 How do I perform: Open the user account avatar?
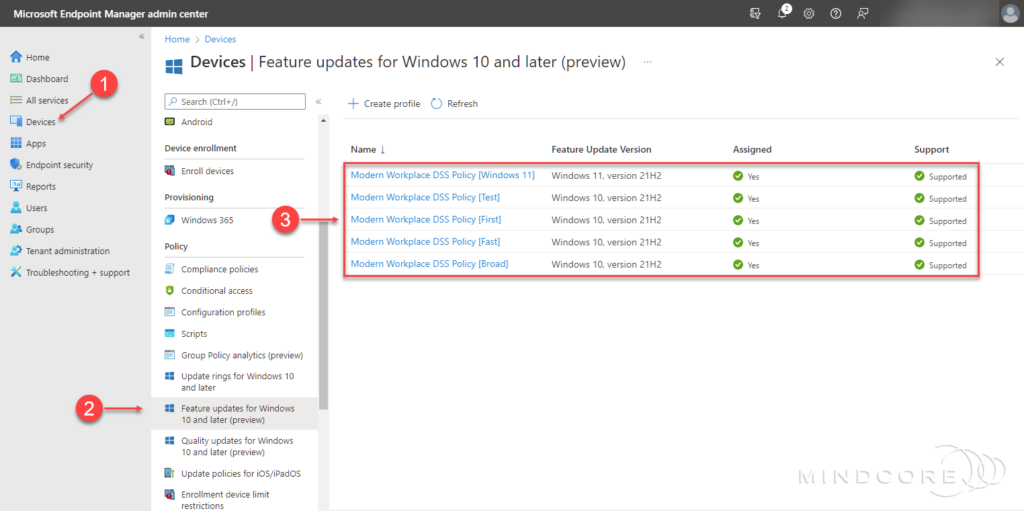(1009, 13)
